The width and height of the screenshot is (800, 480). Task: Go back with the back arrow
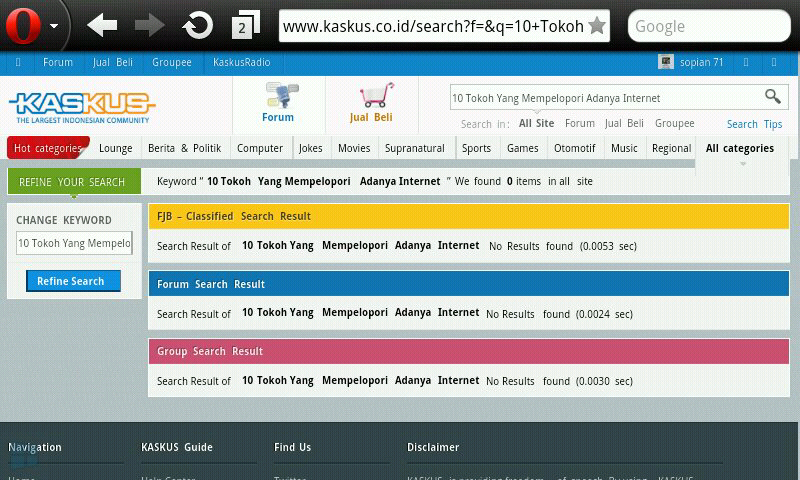tap(102, 25)
